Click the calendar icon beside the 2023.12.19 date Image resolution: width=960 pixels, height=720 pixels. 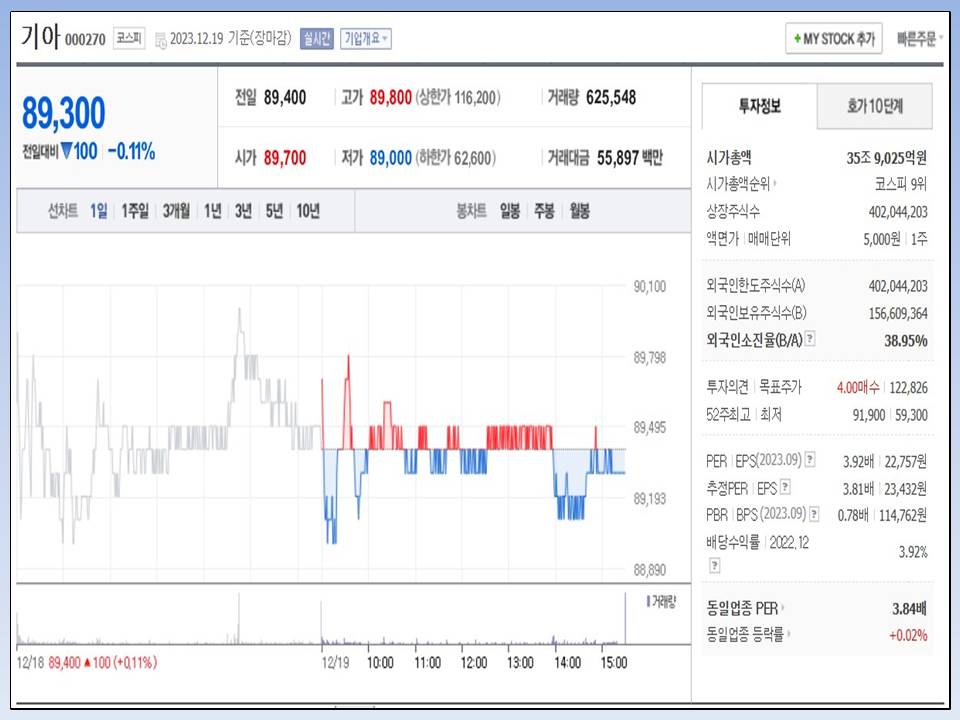tap(160, 41)
